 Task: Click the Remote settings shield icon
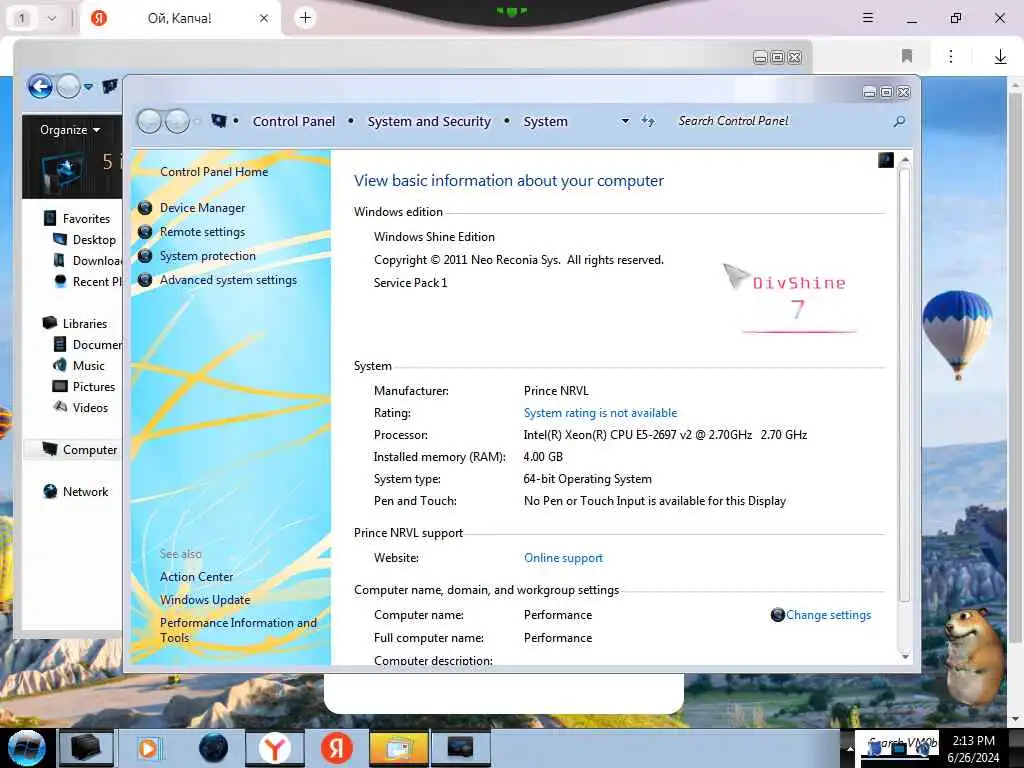[x=145, y=232]
